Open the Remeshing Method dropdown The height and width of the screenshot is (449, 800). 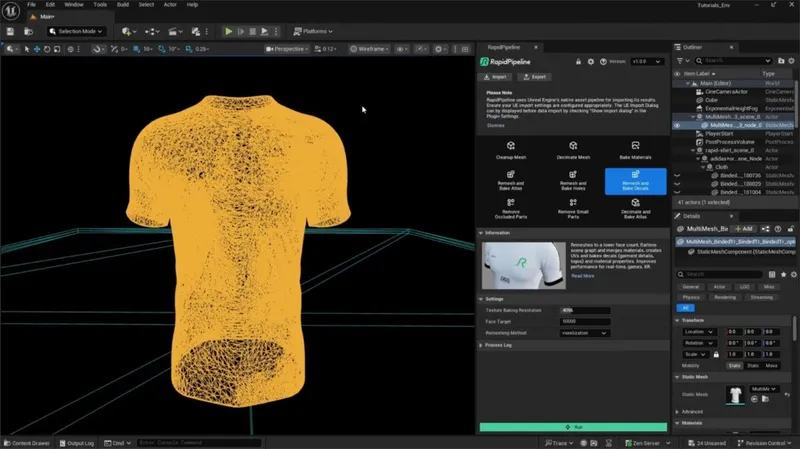pos(585,333)
